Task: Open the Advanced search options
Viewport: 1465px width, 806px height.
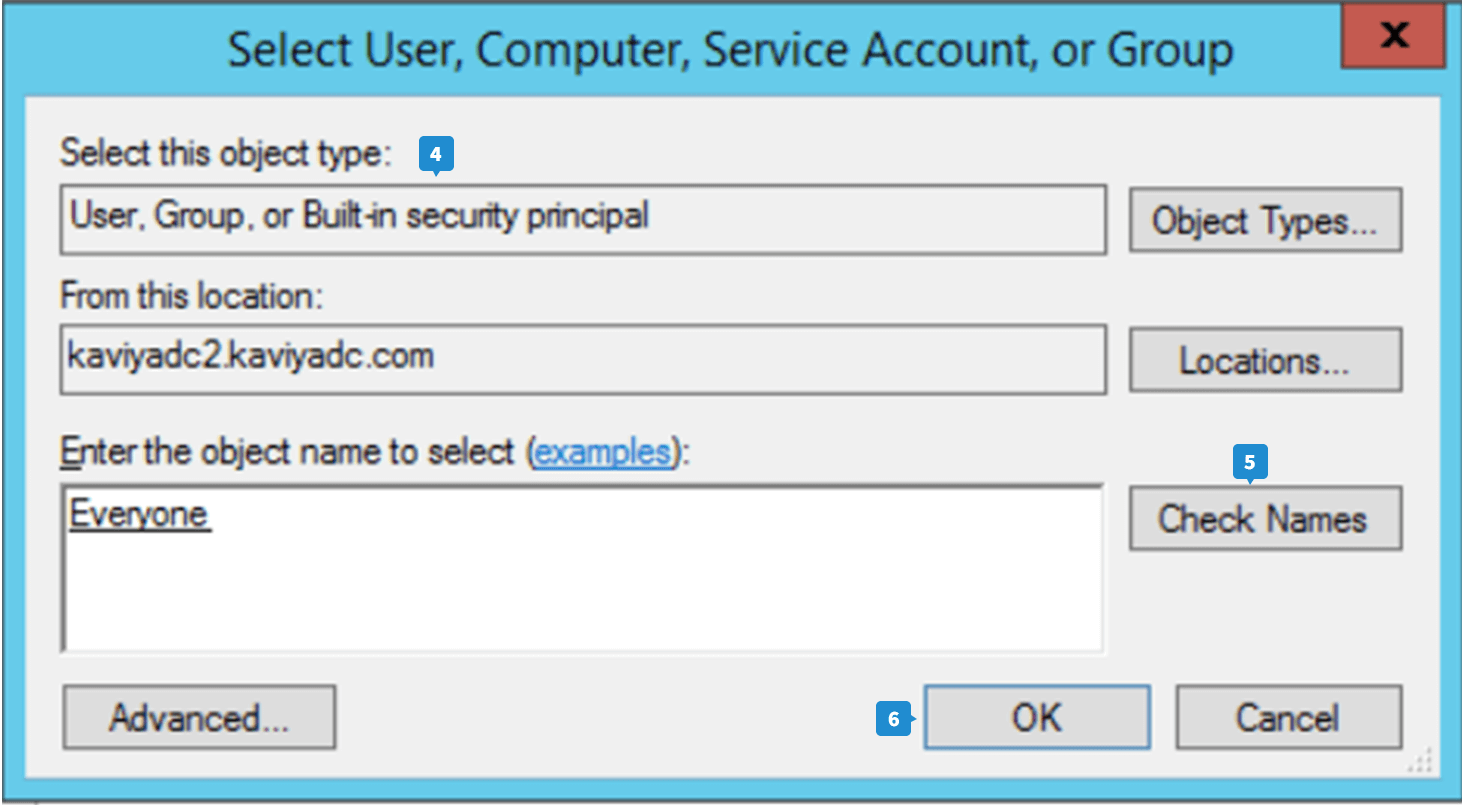Action: coord(199,717)
